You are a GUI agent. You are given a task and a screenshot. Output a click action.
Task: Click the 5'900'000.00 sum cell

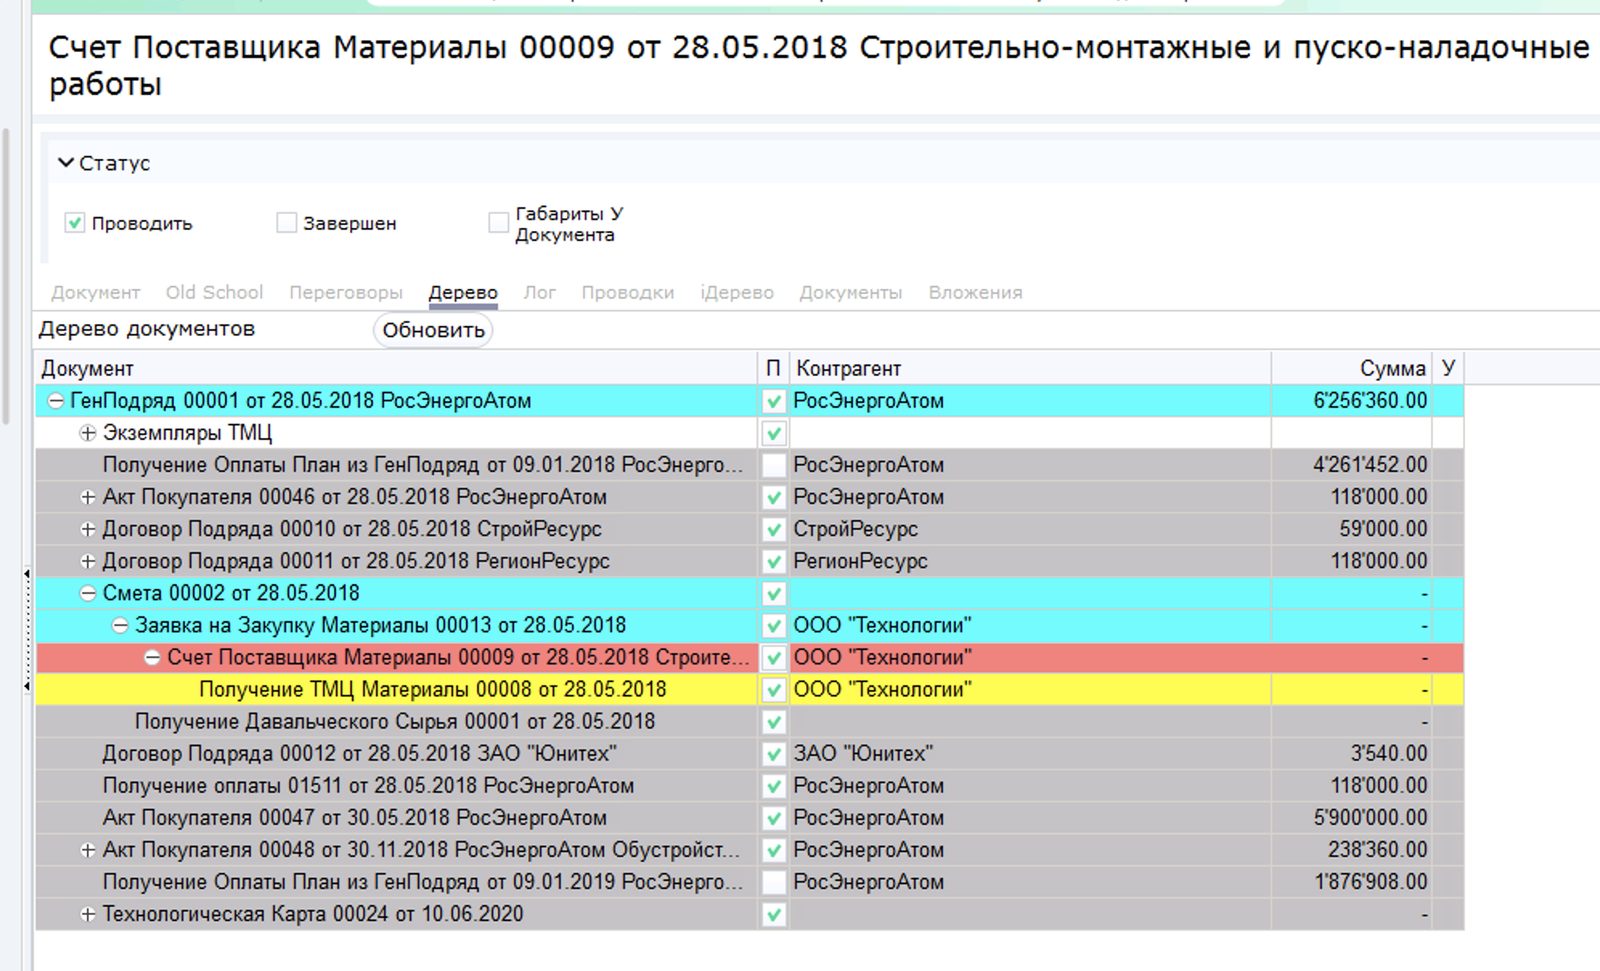[x=1352, y=817]
